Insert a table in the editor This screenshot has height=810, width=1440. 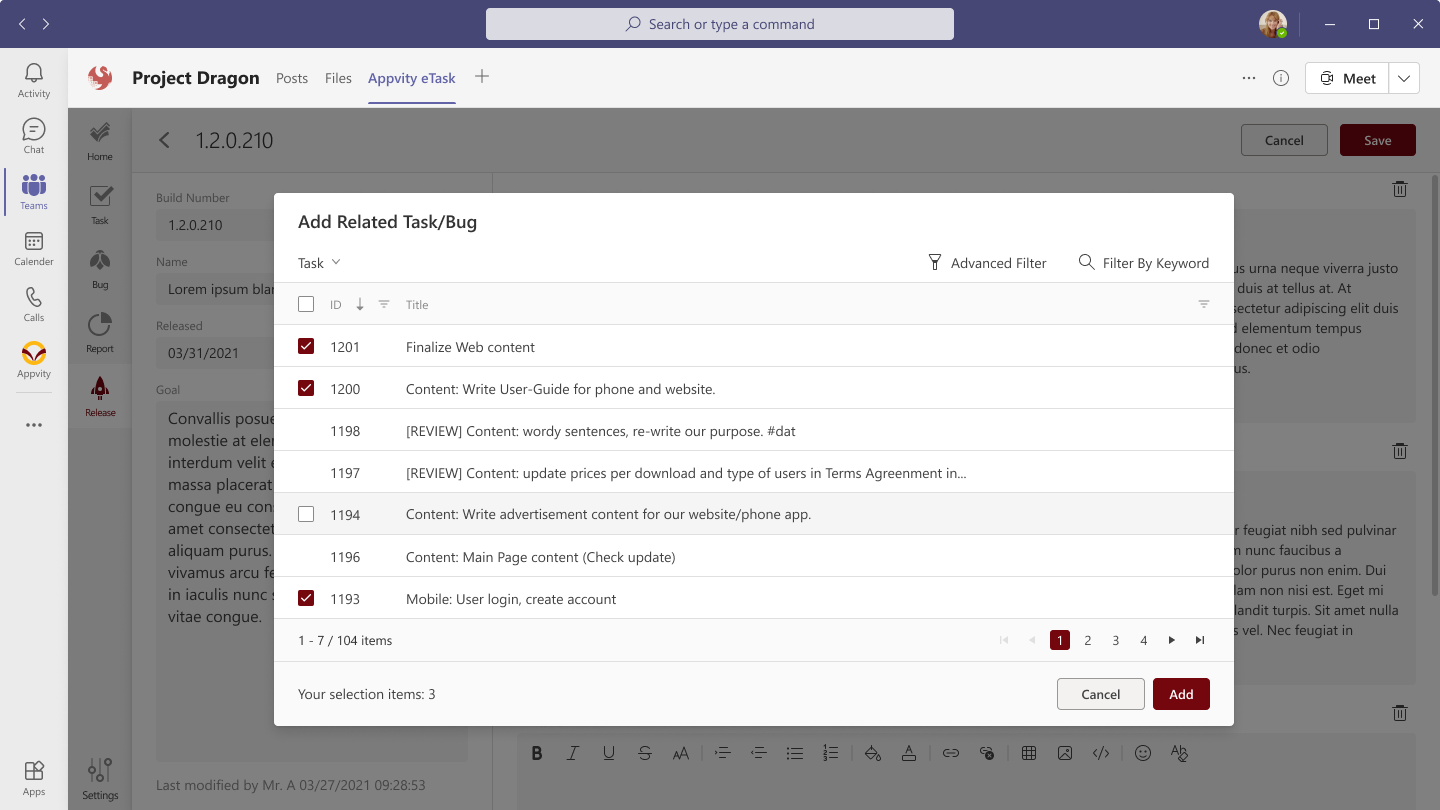point(1029,753)
